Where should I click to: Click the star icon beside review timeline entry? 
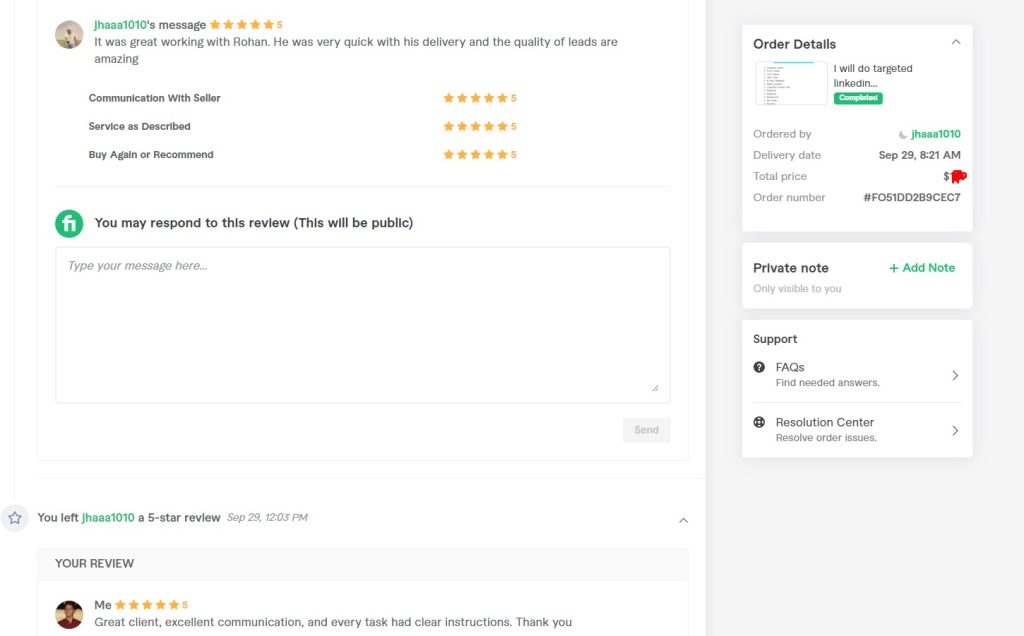tap(14, 518)
